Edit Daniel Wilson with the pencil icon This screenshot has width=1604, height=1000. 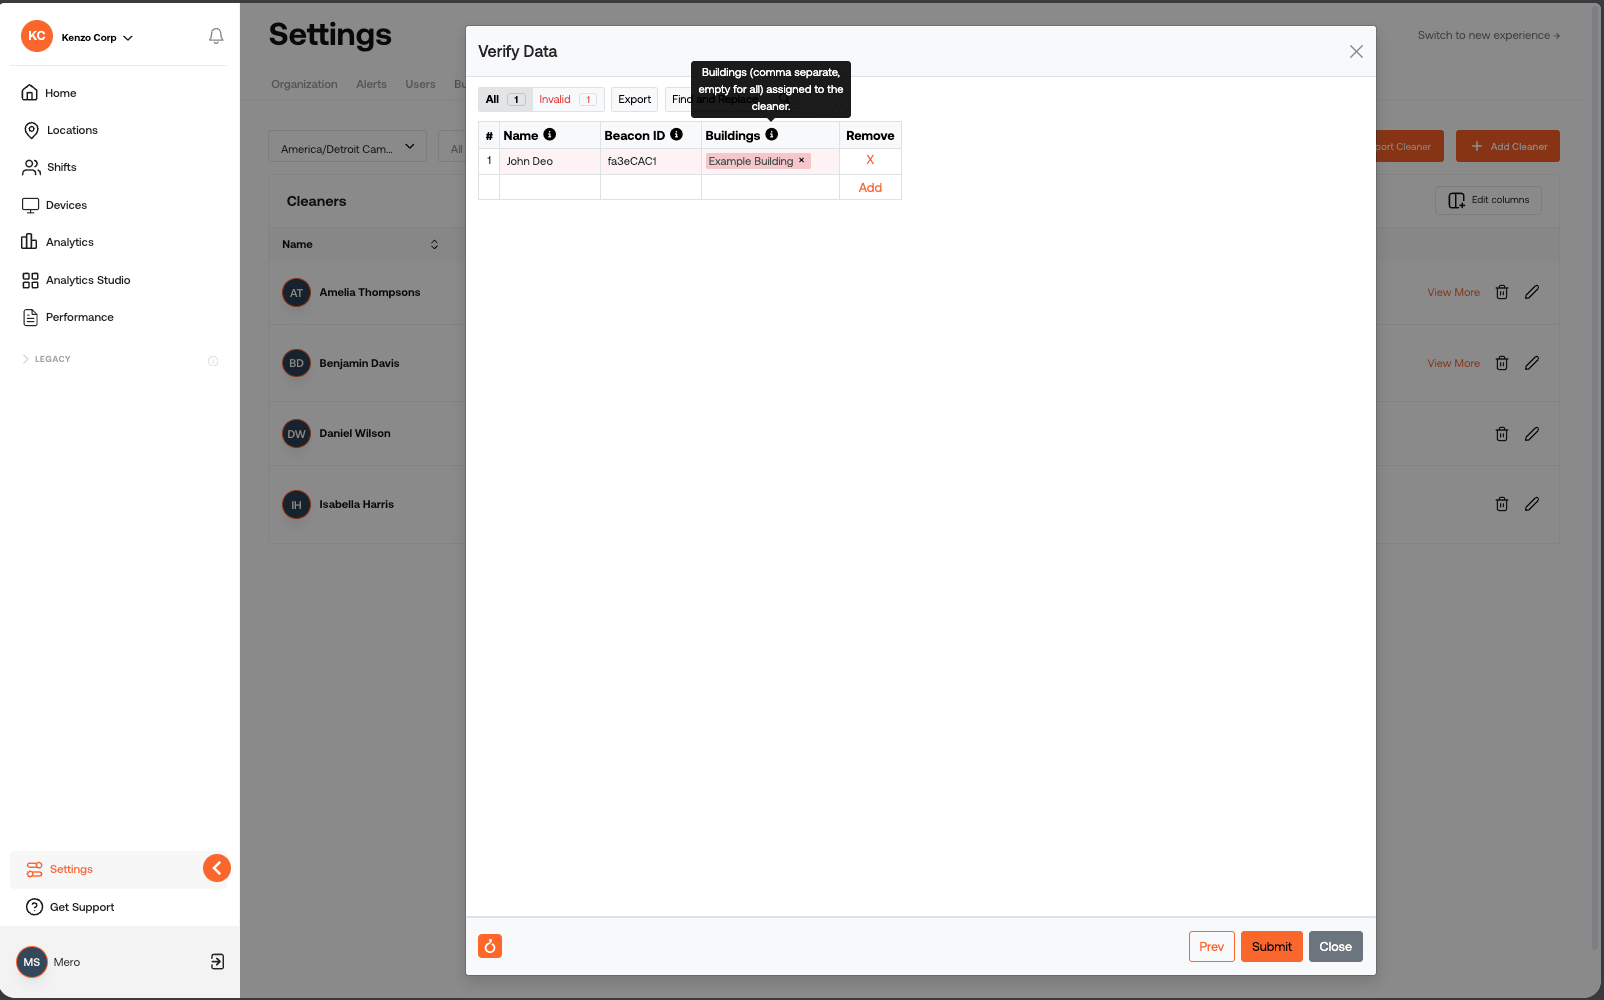[1532, 434]
